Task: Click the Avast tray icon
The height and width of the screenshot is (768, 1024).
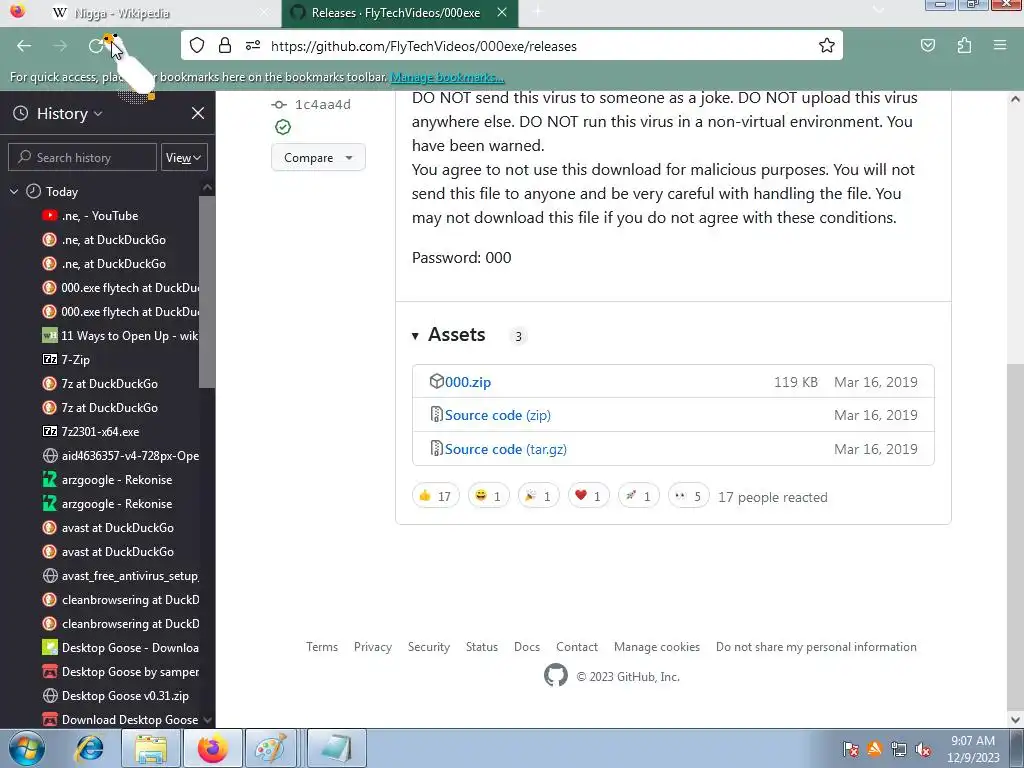Action: (x=874, y=750)
